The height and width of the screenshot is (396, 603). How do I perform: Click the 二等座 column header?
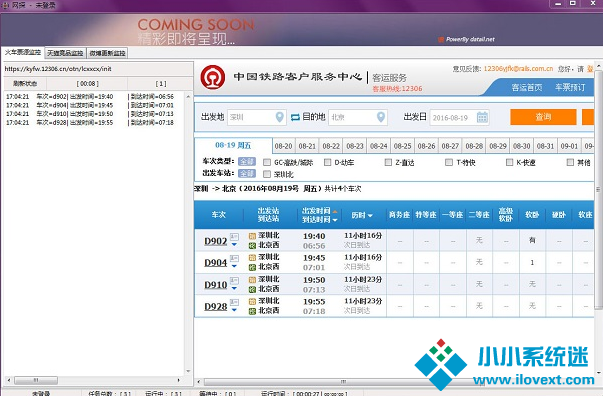point(479,215)
